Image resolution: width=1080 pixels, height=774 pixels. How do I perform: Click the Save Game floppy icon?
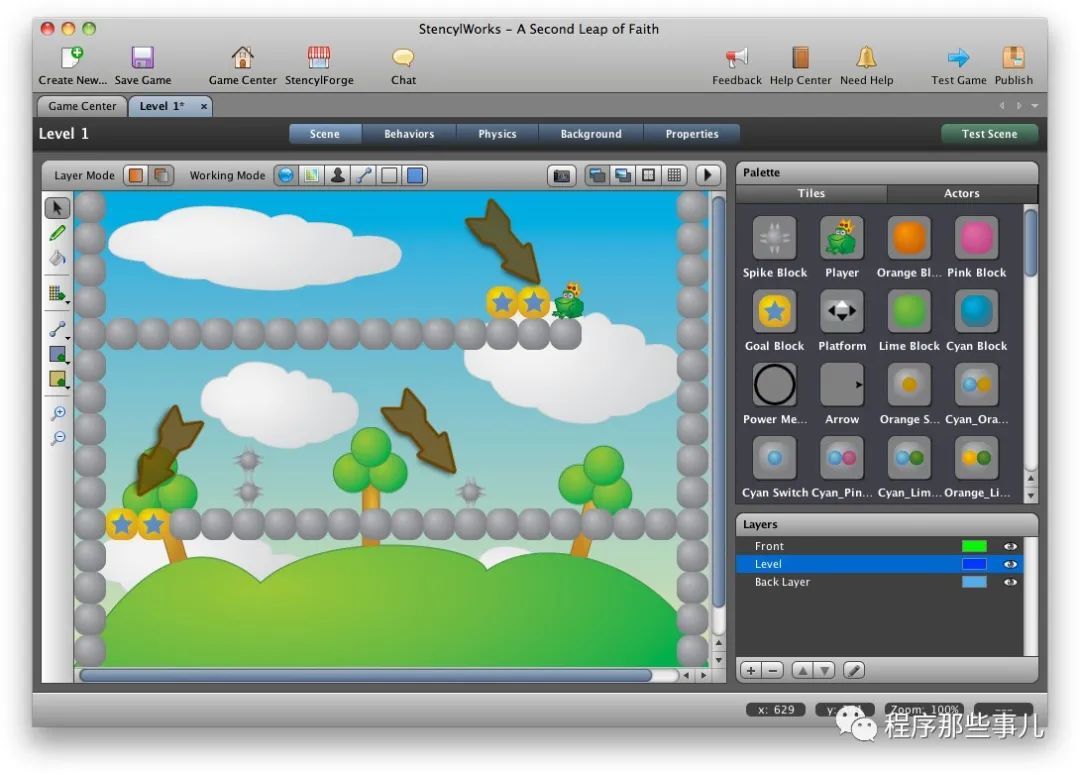tap(143, 57)
